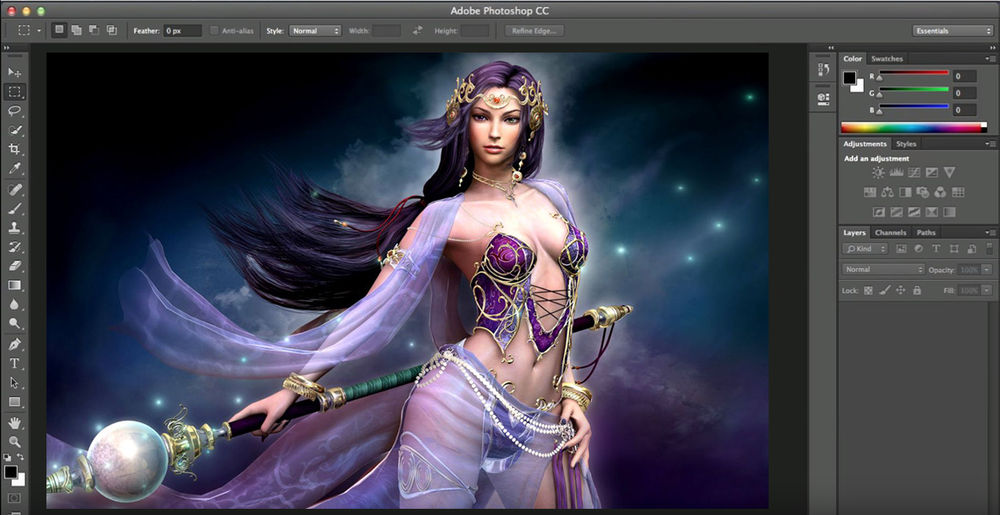Image resolution: width=1000 pixels, height=515 pixels.
Task: Select the Spot Healing Brush tool
Action: pos(14,189)
